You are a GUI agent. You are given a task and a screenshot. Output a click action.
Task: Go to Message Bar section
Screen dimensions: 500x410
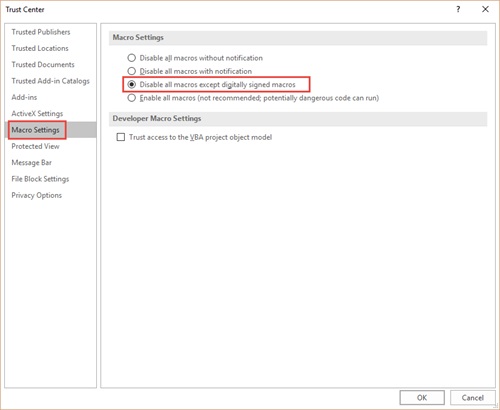(x=31, y=163)
